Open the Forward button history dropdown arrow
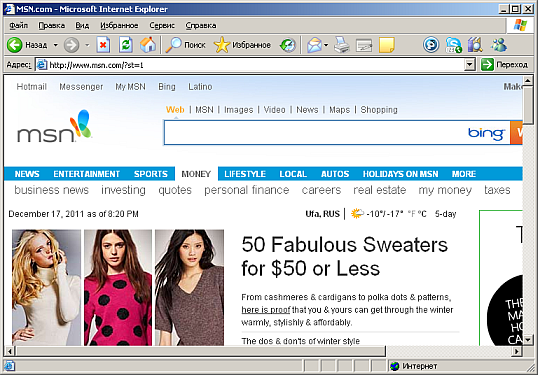 (x=87, y=45)
